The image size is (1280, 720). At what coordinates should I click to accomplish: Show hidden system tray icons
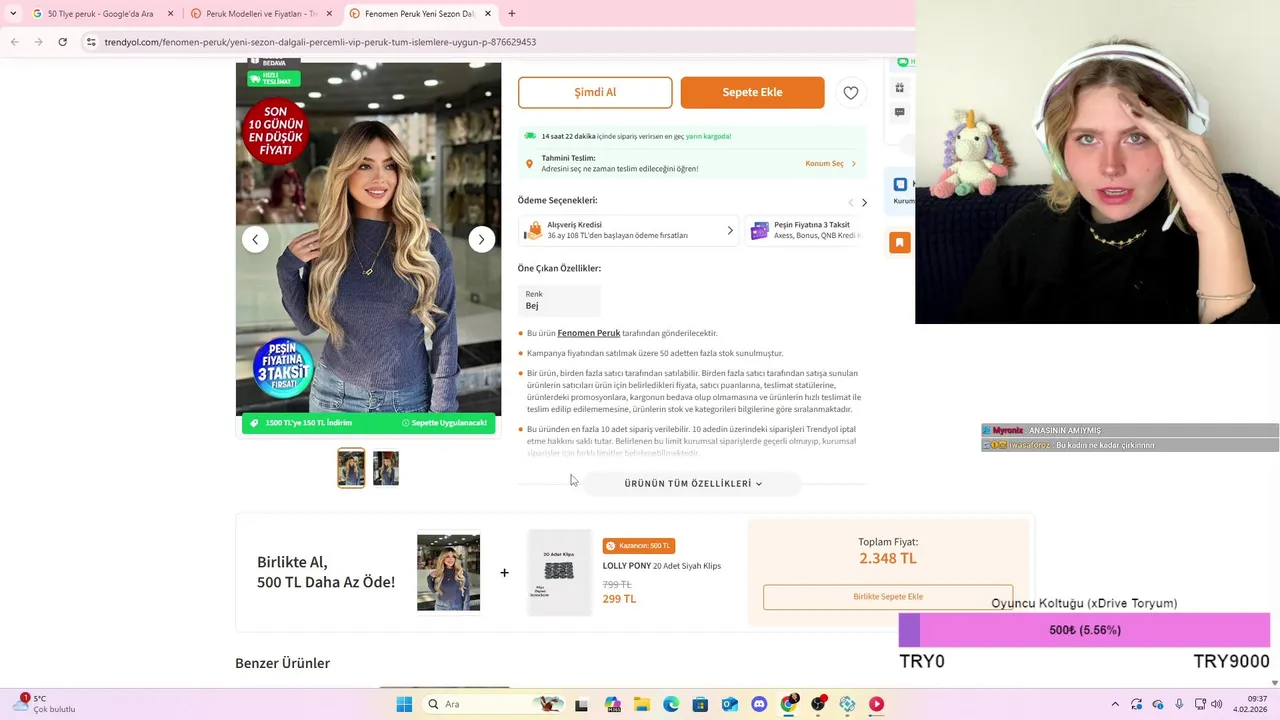1115,704
